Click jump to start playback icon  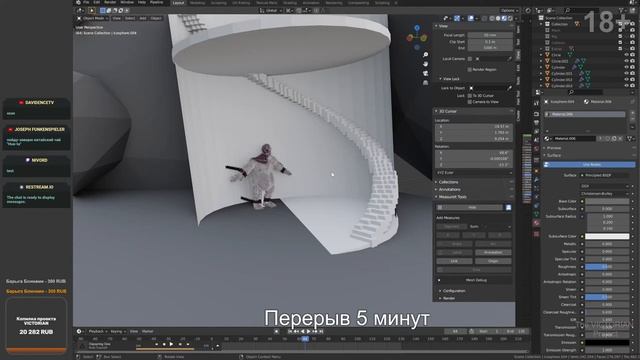[x=290, y=331]
